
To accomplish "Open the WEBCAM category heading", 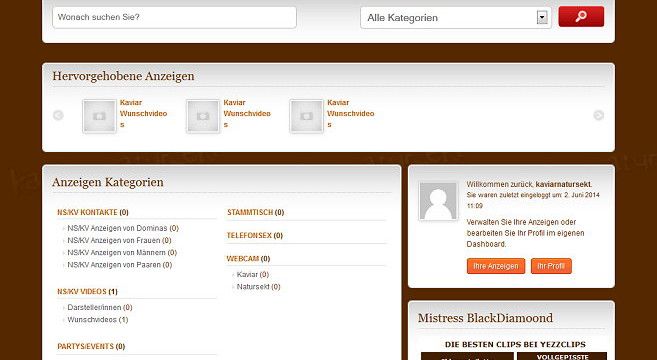I will click(x=243, y=259).
